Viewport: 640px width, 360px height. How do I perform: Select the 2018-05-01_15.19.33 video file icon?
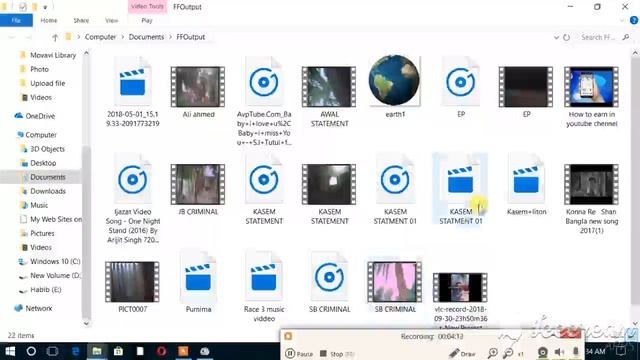click(133, 82)
